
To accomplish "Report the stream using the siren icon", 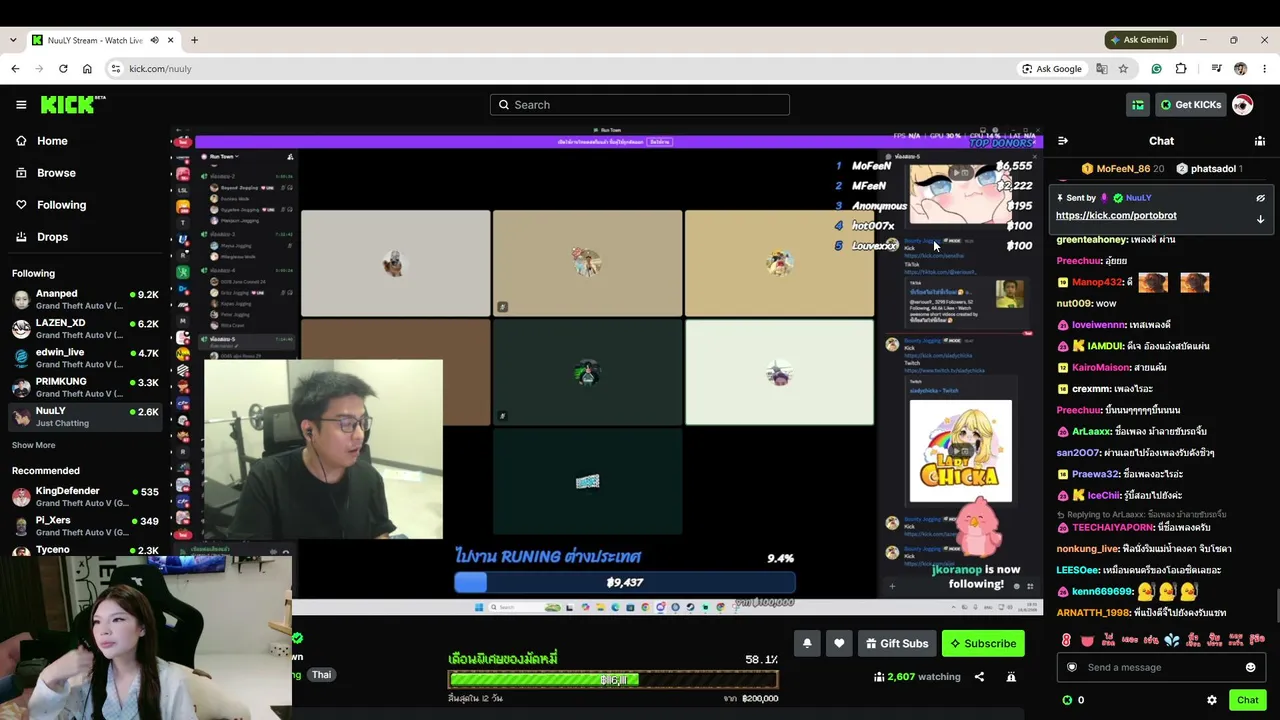I will (1011, 677).
